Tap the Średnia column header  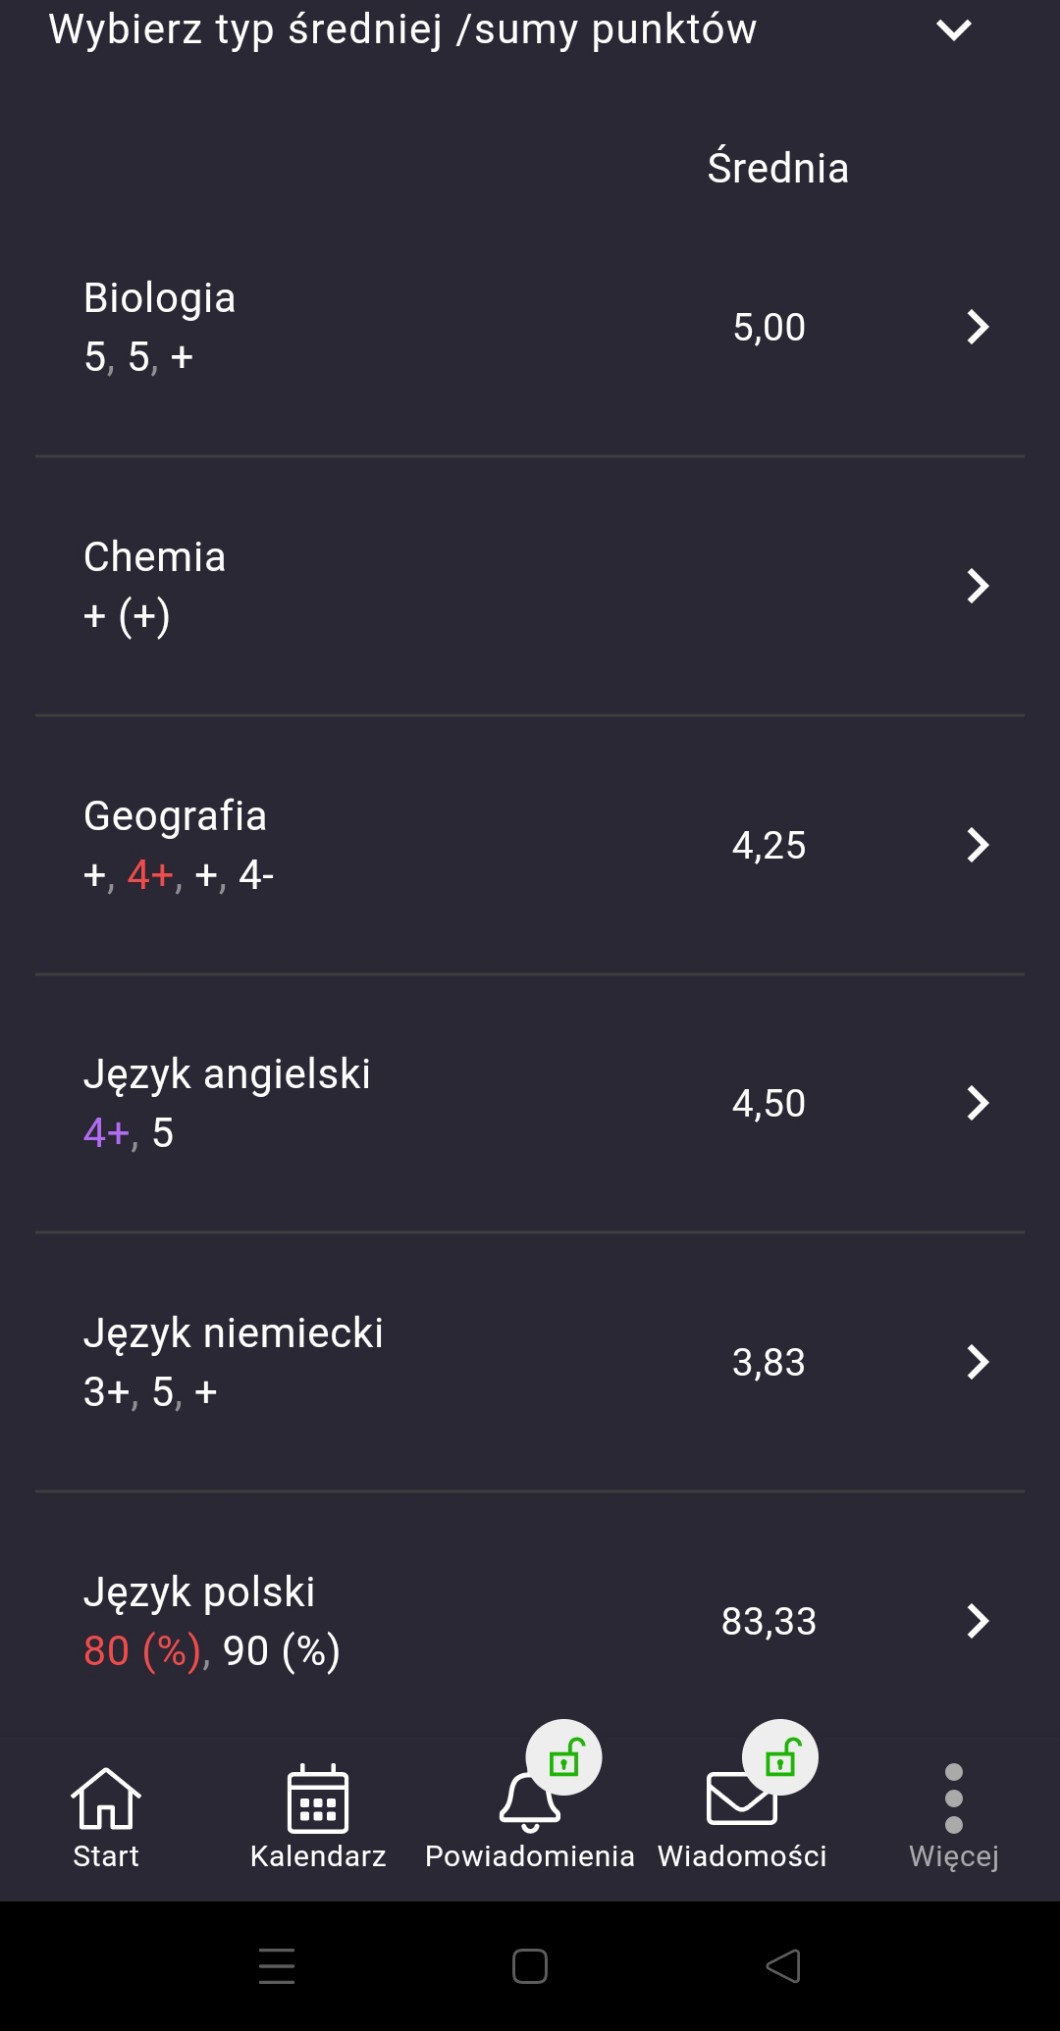click(778, 168)
